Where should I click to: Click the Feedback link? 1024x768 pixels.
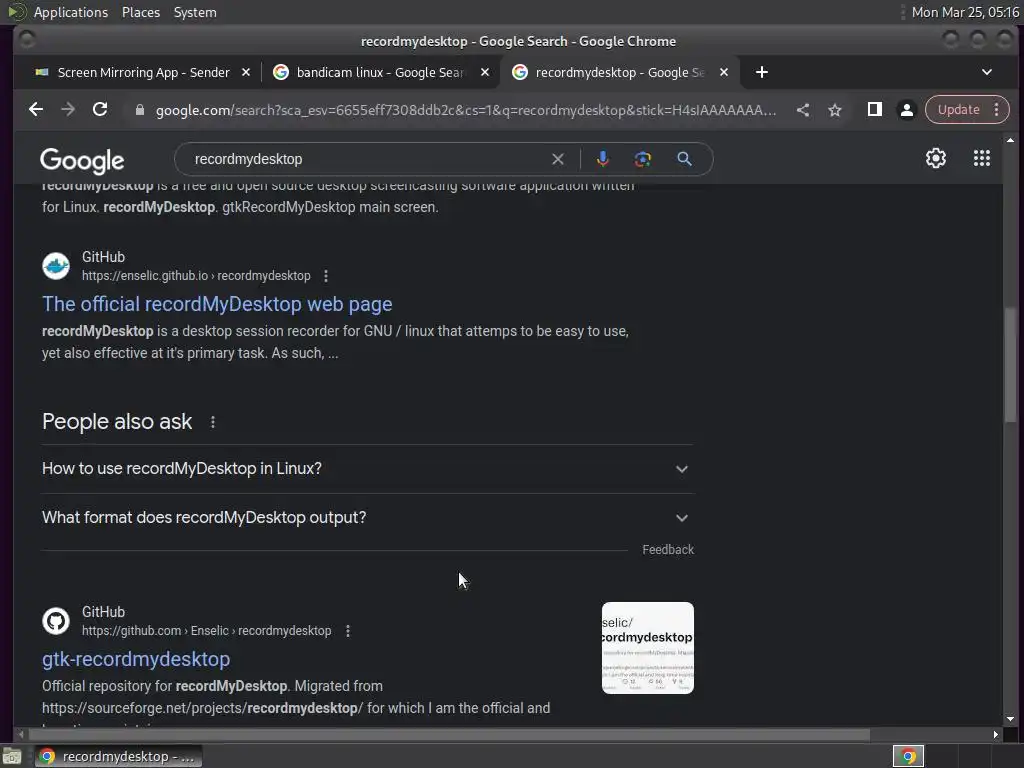pyautogui.click(x=667, y=550)
